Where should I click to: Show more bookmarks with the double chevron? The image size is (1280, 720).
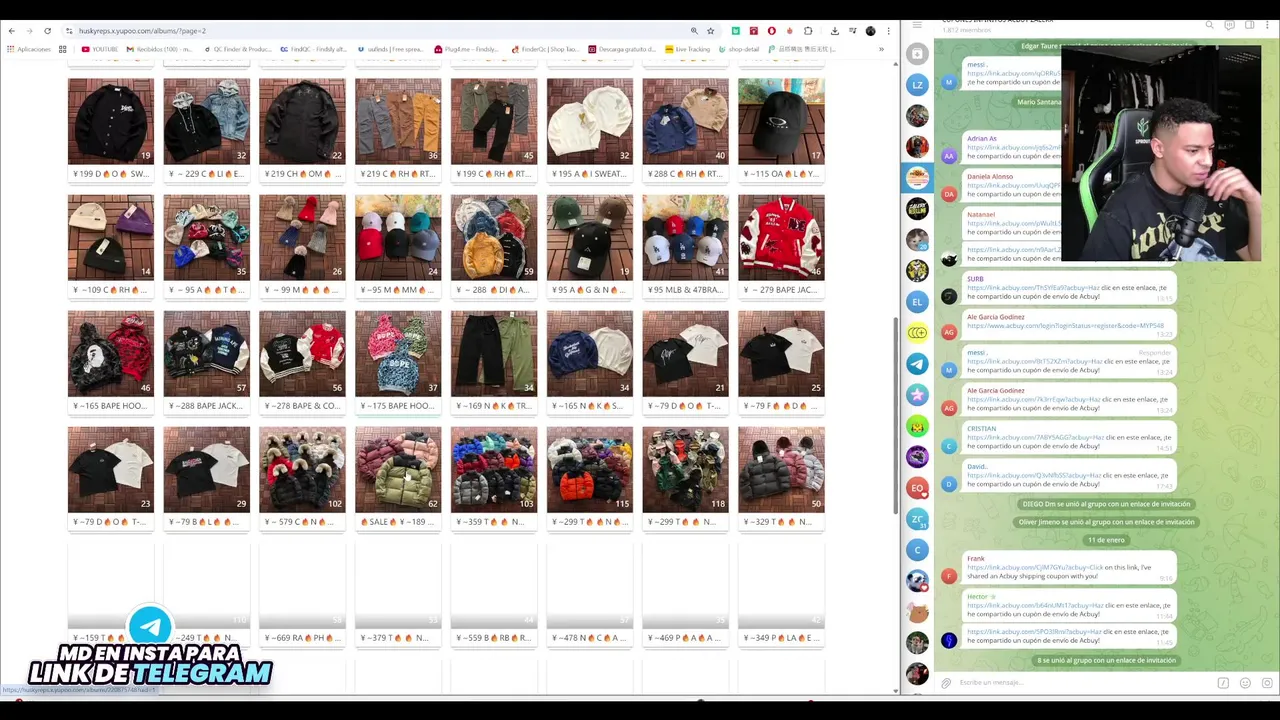coord(881,49)
